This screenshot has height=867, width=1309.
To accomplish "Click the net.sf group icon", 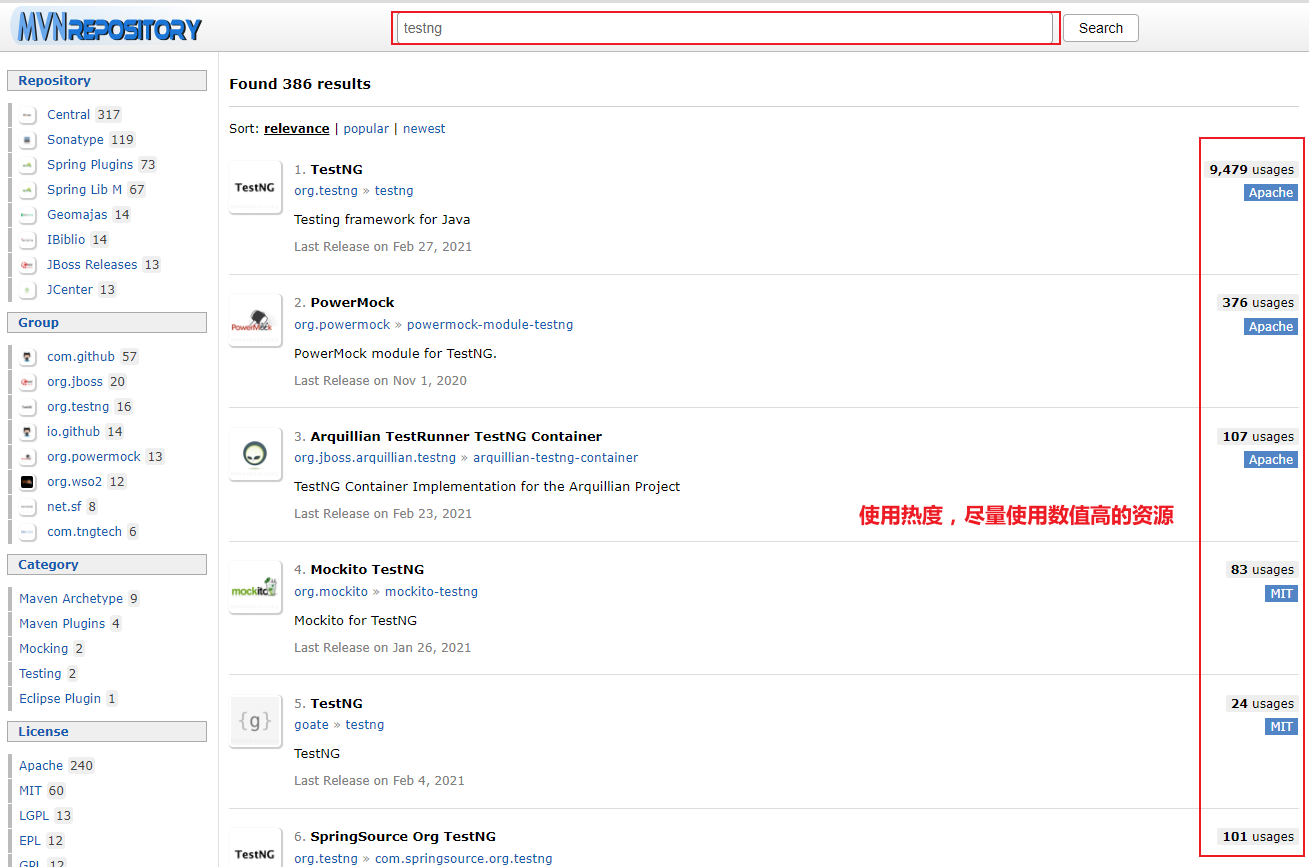I will click(28, 507).
